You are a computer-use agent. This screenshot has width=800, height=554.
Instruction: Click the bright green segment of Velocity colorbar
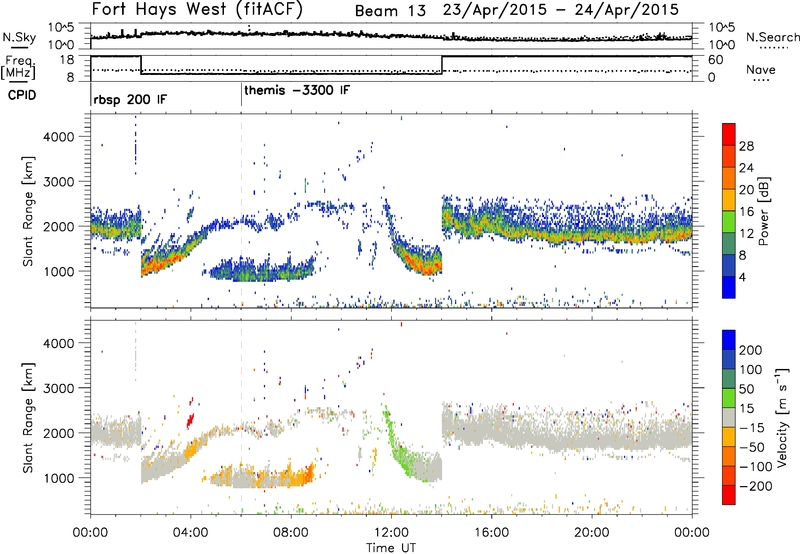pos(729,398)
